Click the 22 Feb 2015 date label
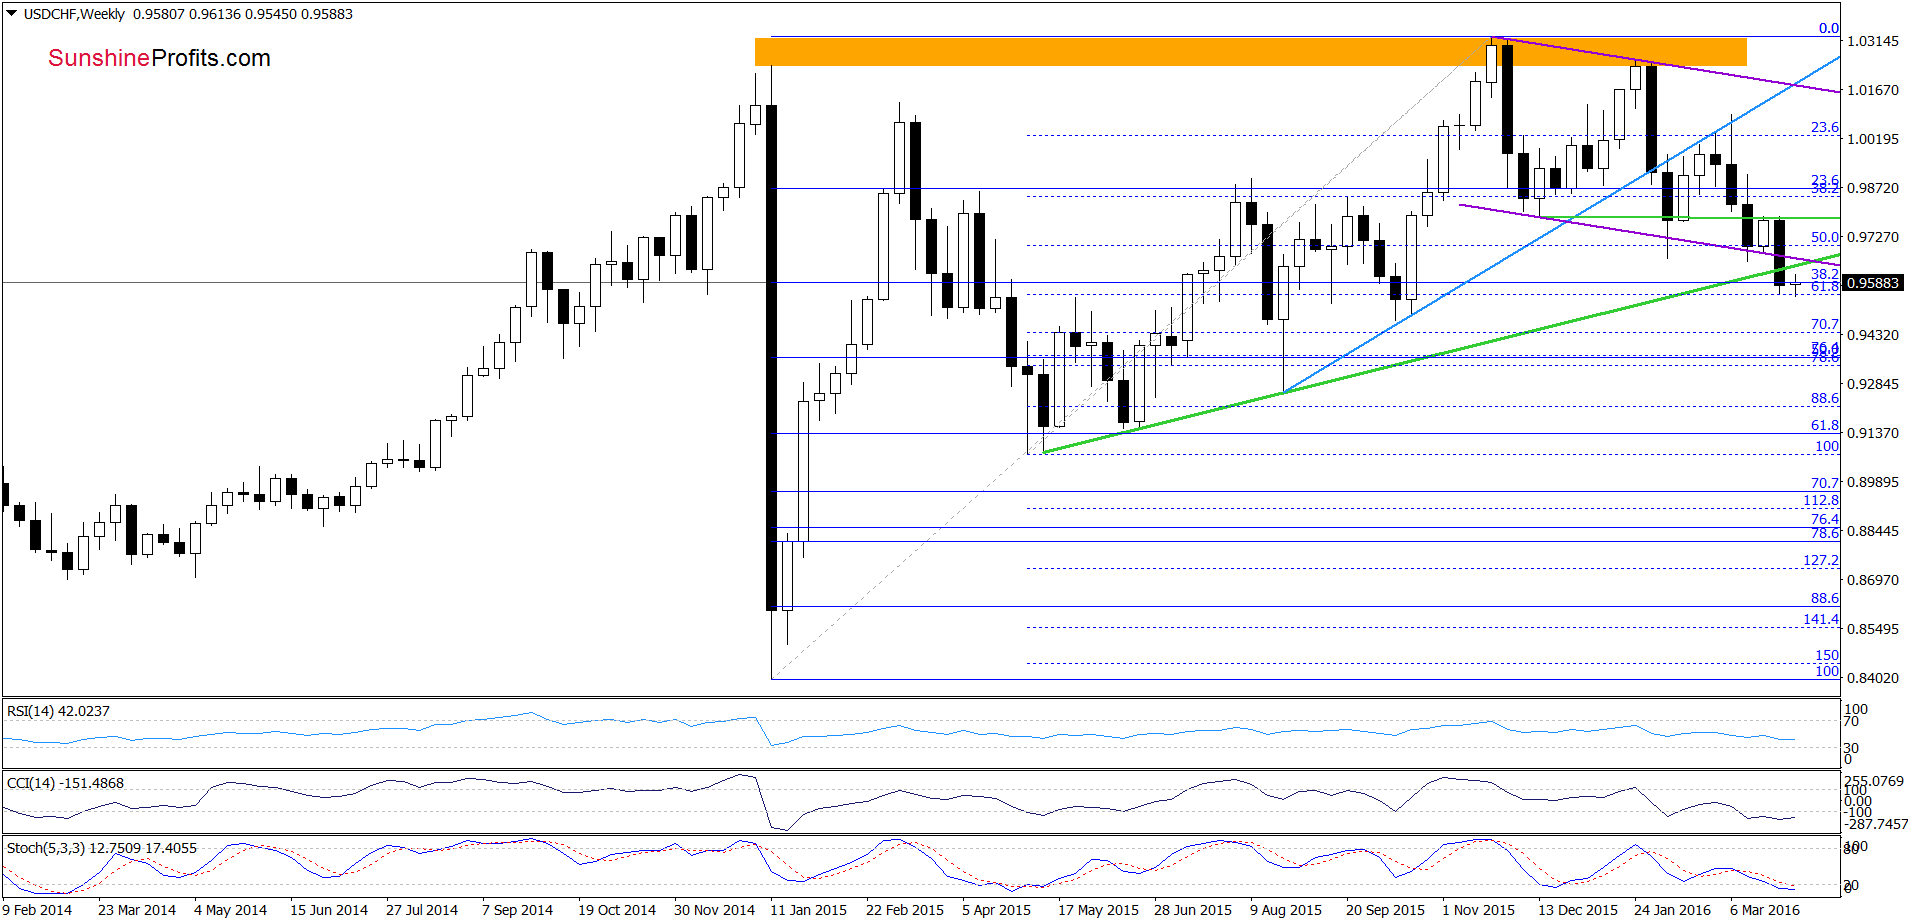Viewport: 1908px width, 924px height. coord(905,910)
